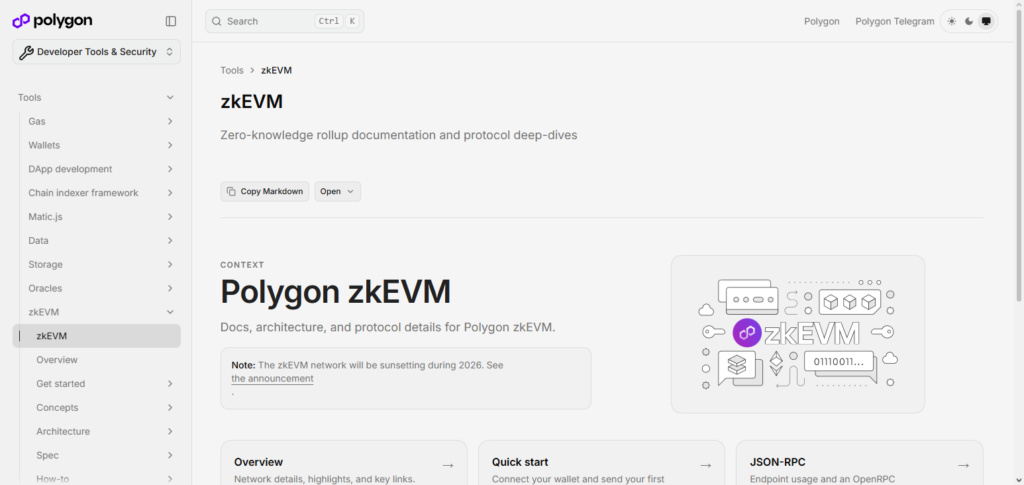Collapse the zkEVM sidebar section
The width and height of the screenshot is (1024, 485).
pos(170,312)
